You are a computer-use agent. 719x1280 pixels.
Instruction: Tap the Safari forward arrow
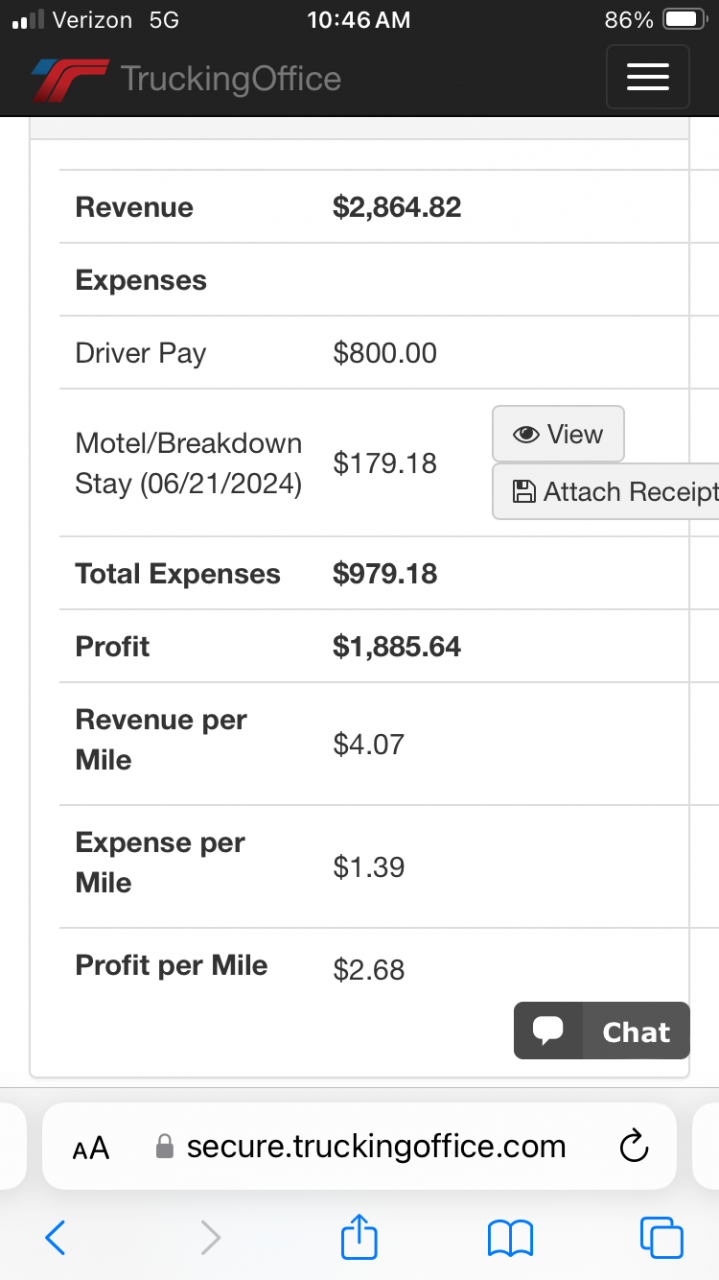coord(210,1239)
